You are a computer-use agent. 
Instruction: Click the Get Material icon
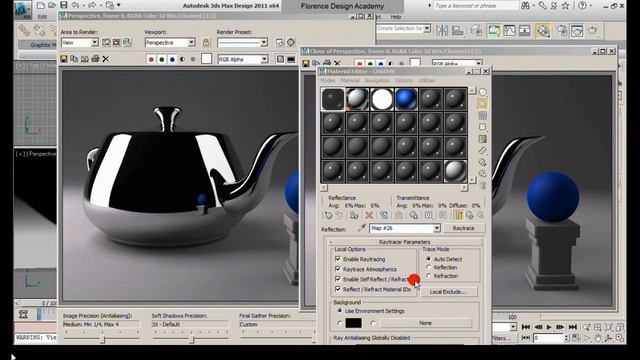click(x=328, y=215)
